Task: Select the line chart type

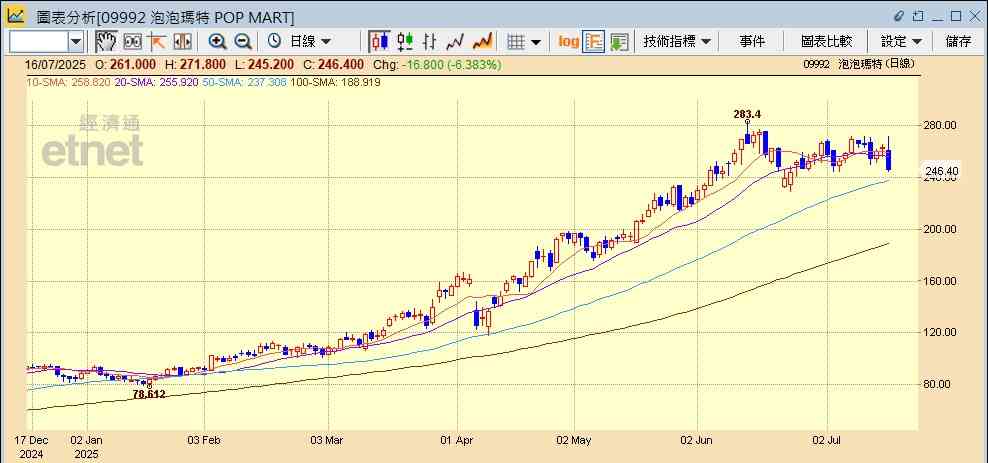Action: pos(455,42)
